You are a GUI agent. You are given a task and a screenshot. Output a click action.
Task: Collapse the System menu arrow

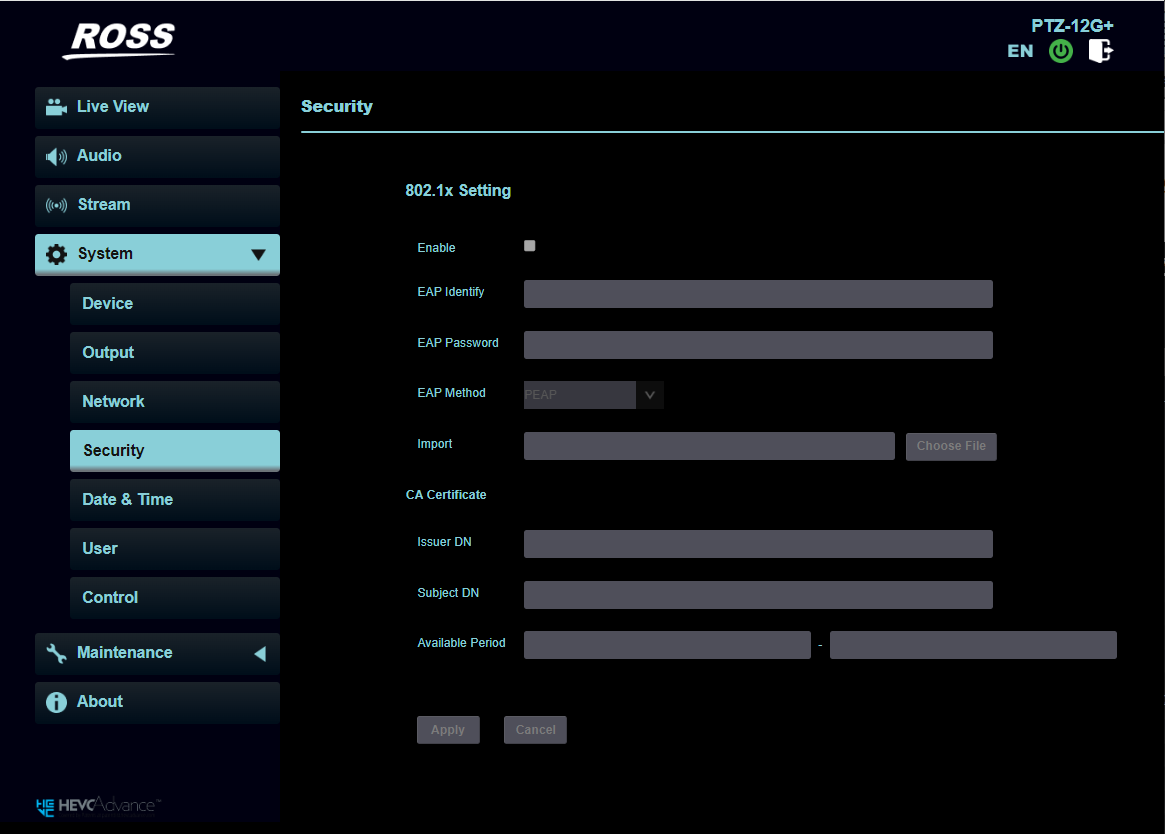coord(258,255)
